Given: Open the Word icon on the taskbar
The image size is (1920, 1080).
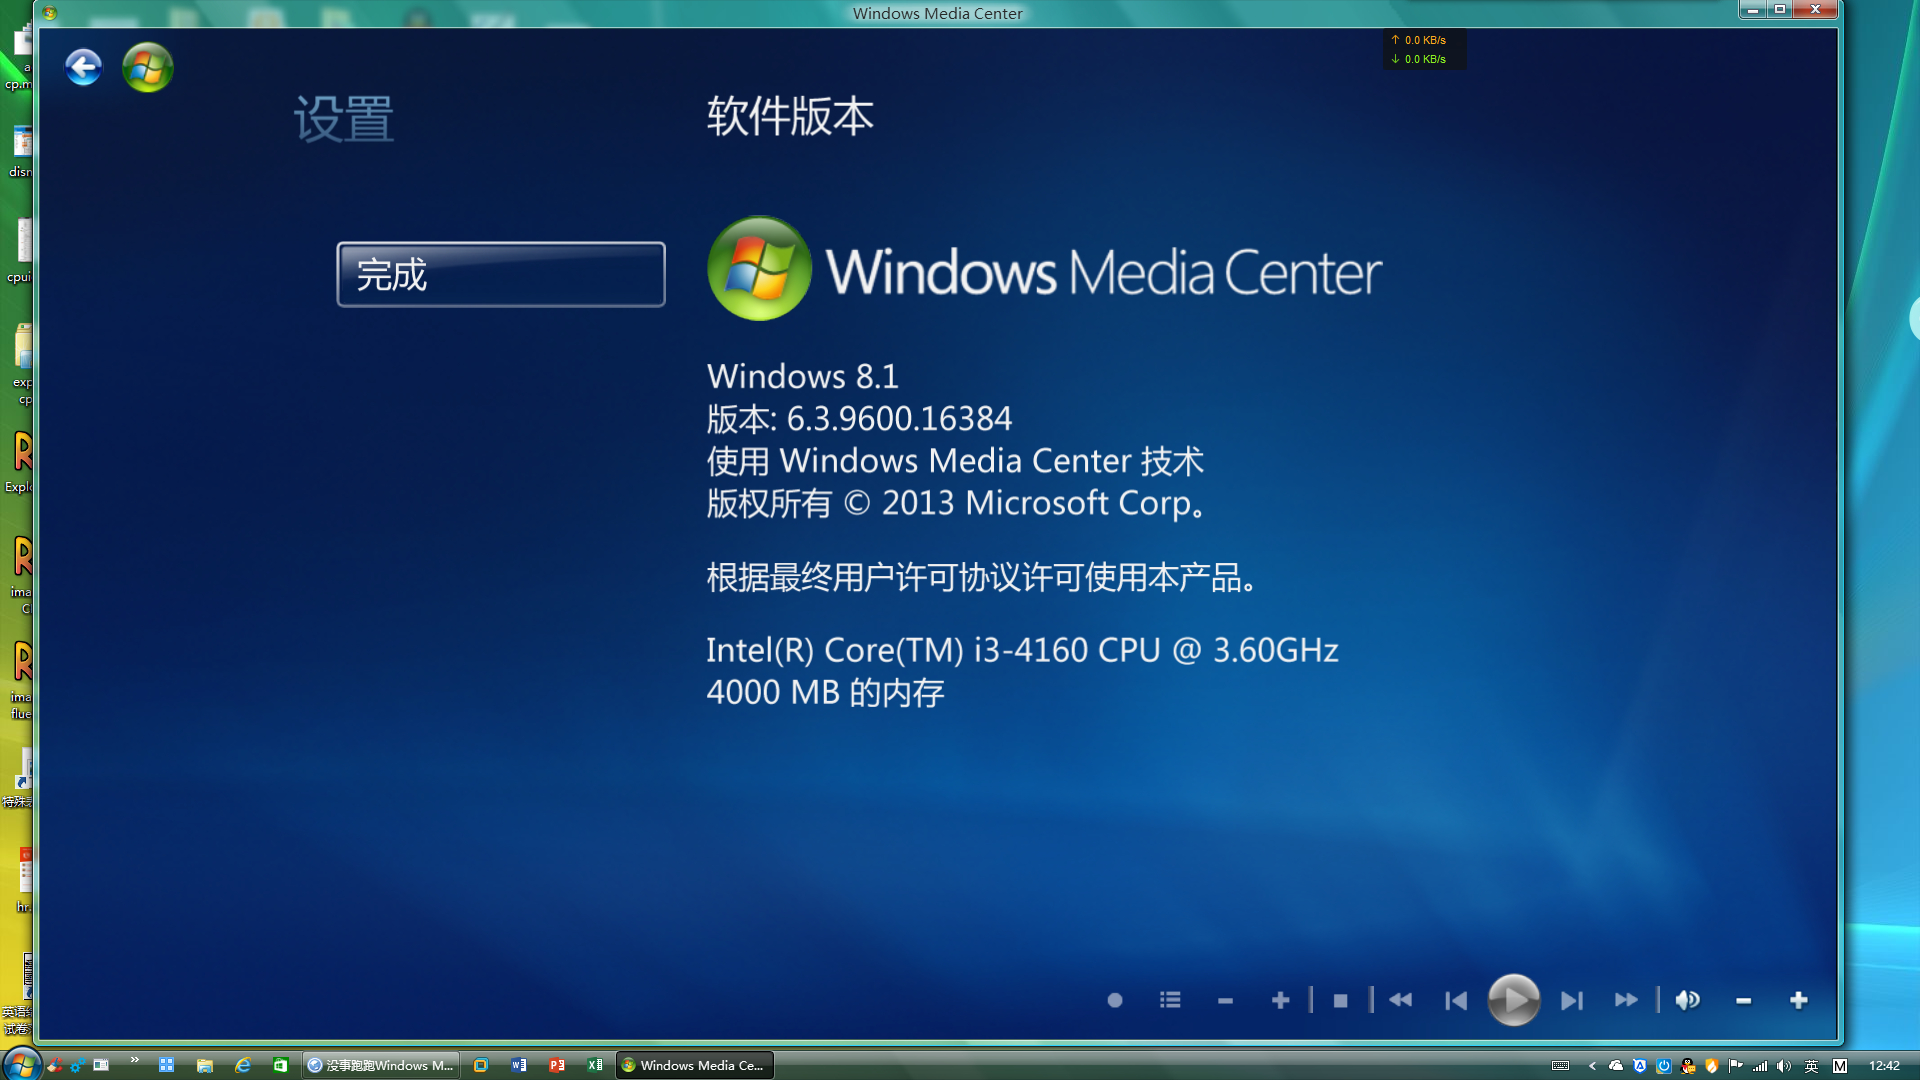Looking at the screenshot, I should [x=519, y=1065].
